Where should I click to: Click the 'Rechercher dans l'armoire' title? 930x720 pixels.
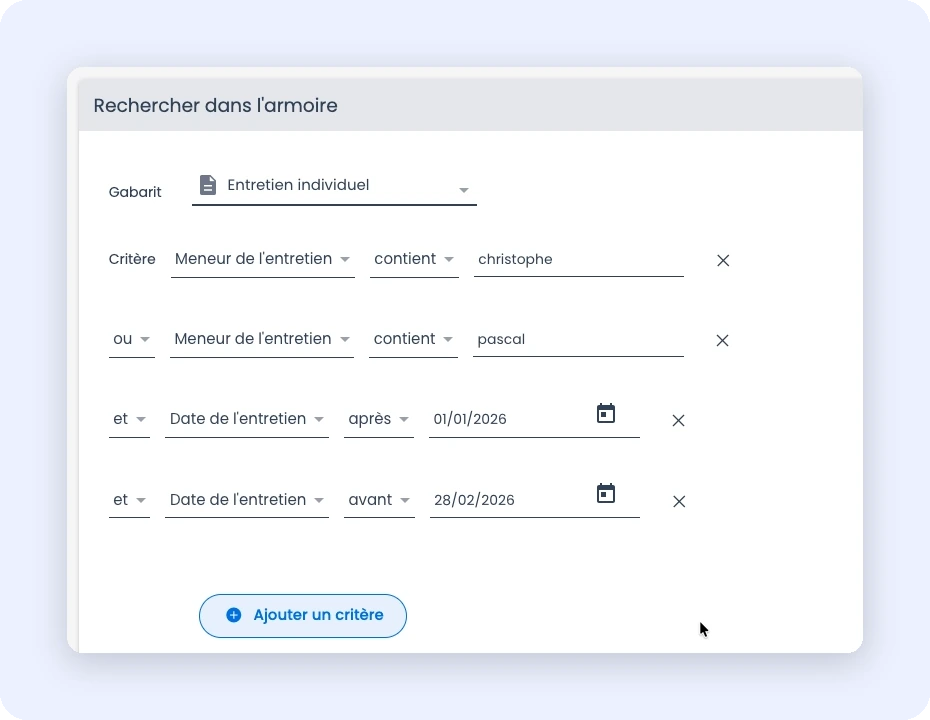[215, 106]
